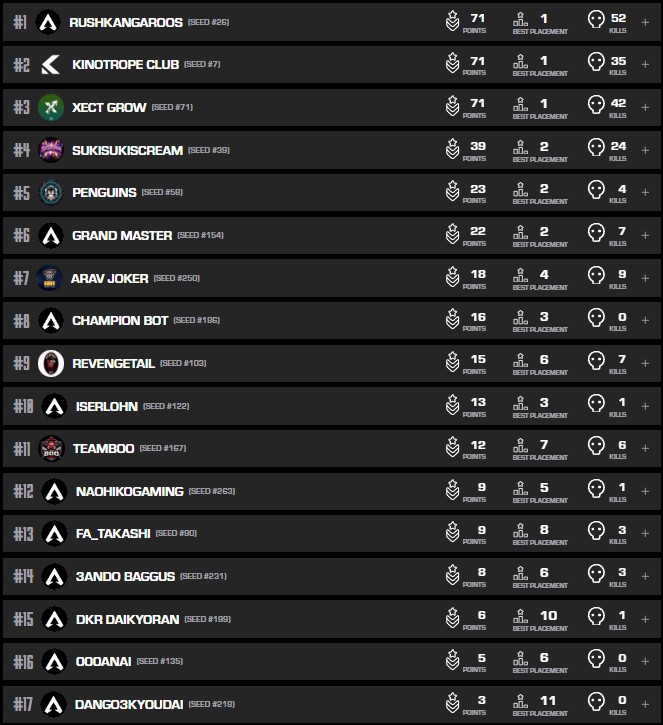Click the Sukisukiscream team avatar

click(x=51, y=150)
